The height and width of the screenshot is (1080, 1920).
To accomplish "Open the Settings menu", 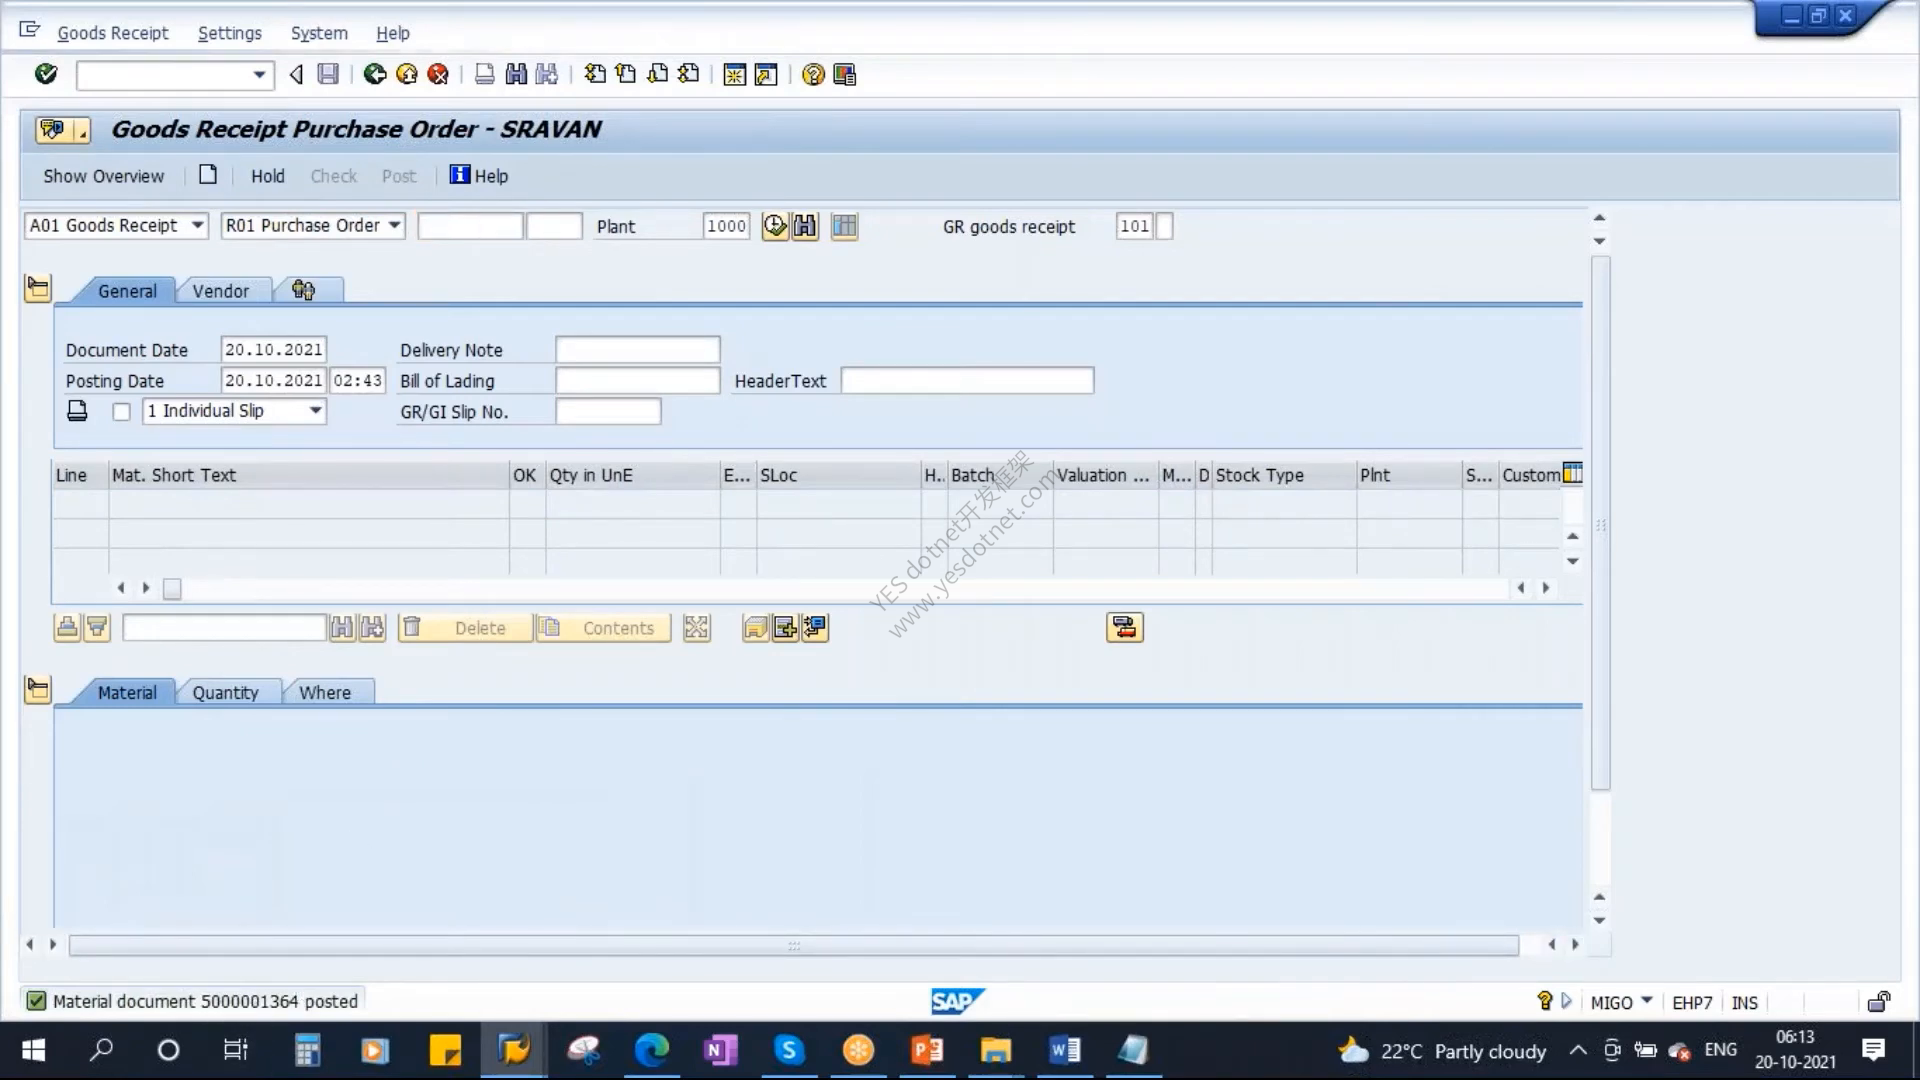I will pyautogui.click(x=229, y=33).
